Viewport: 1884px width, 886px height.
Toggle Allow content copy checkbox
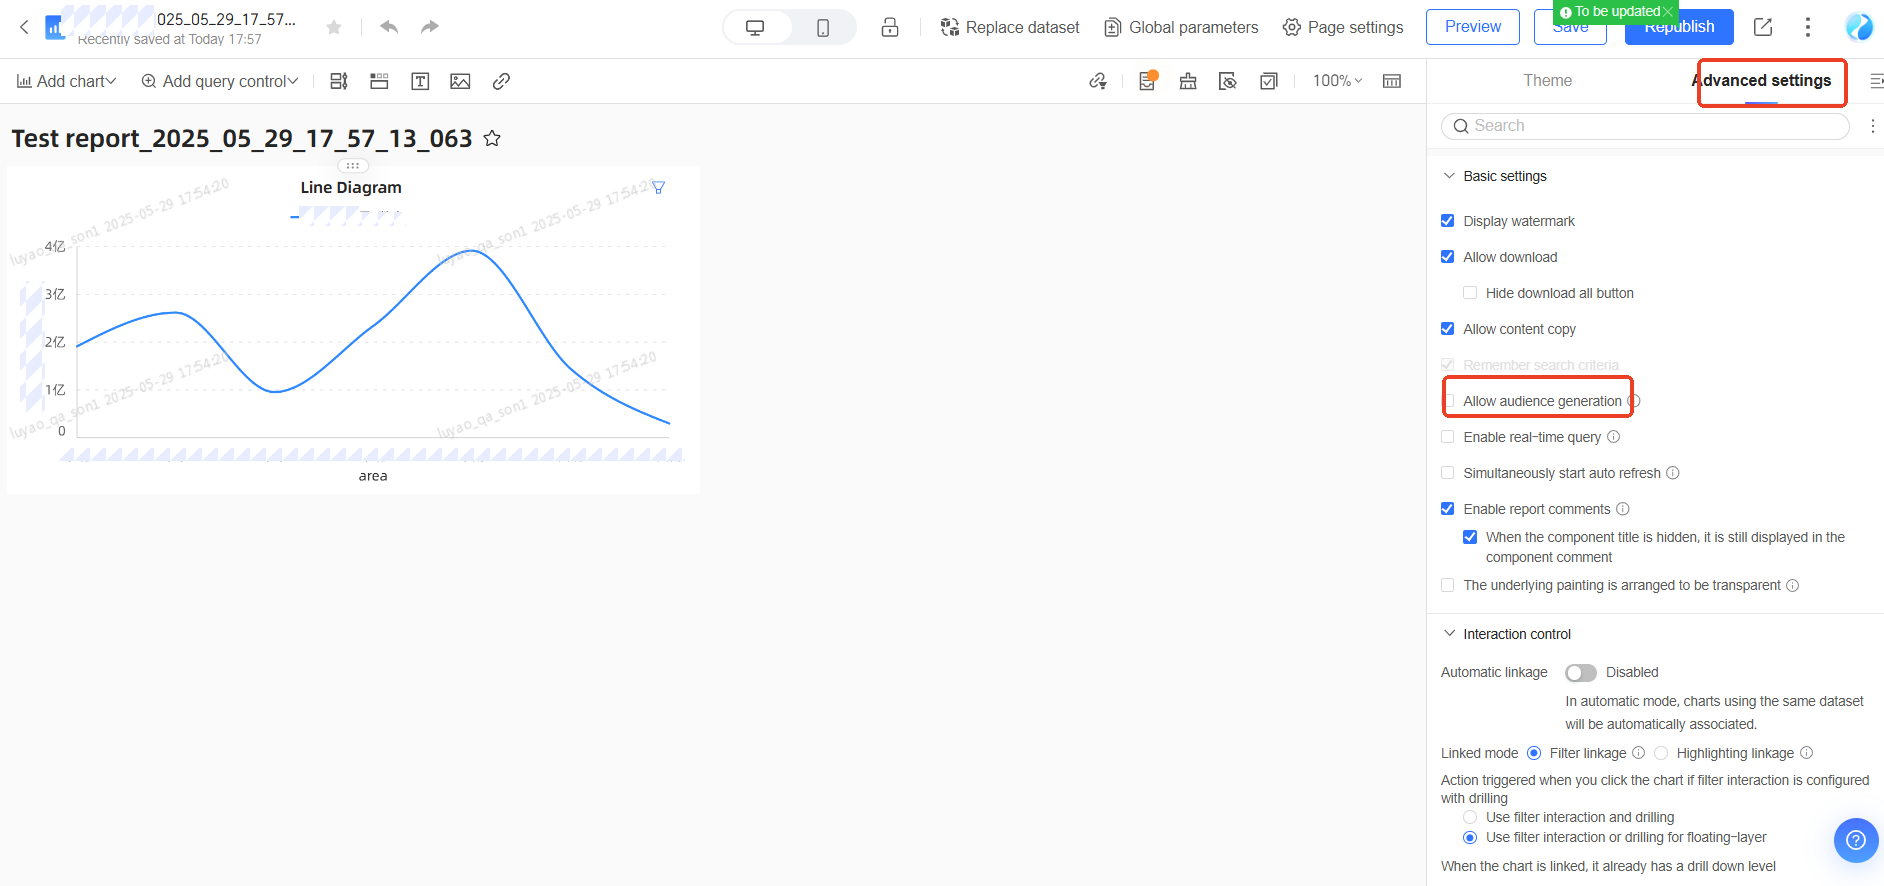pos(1447,329)
